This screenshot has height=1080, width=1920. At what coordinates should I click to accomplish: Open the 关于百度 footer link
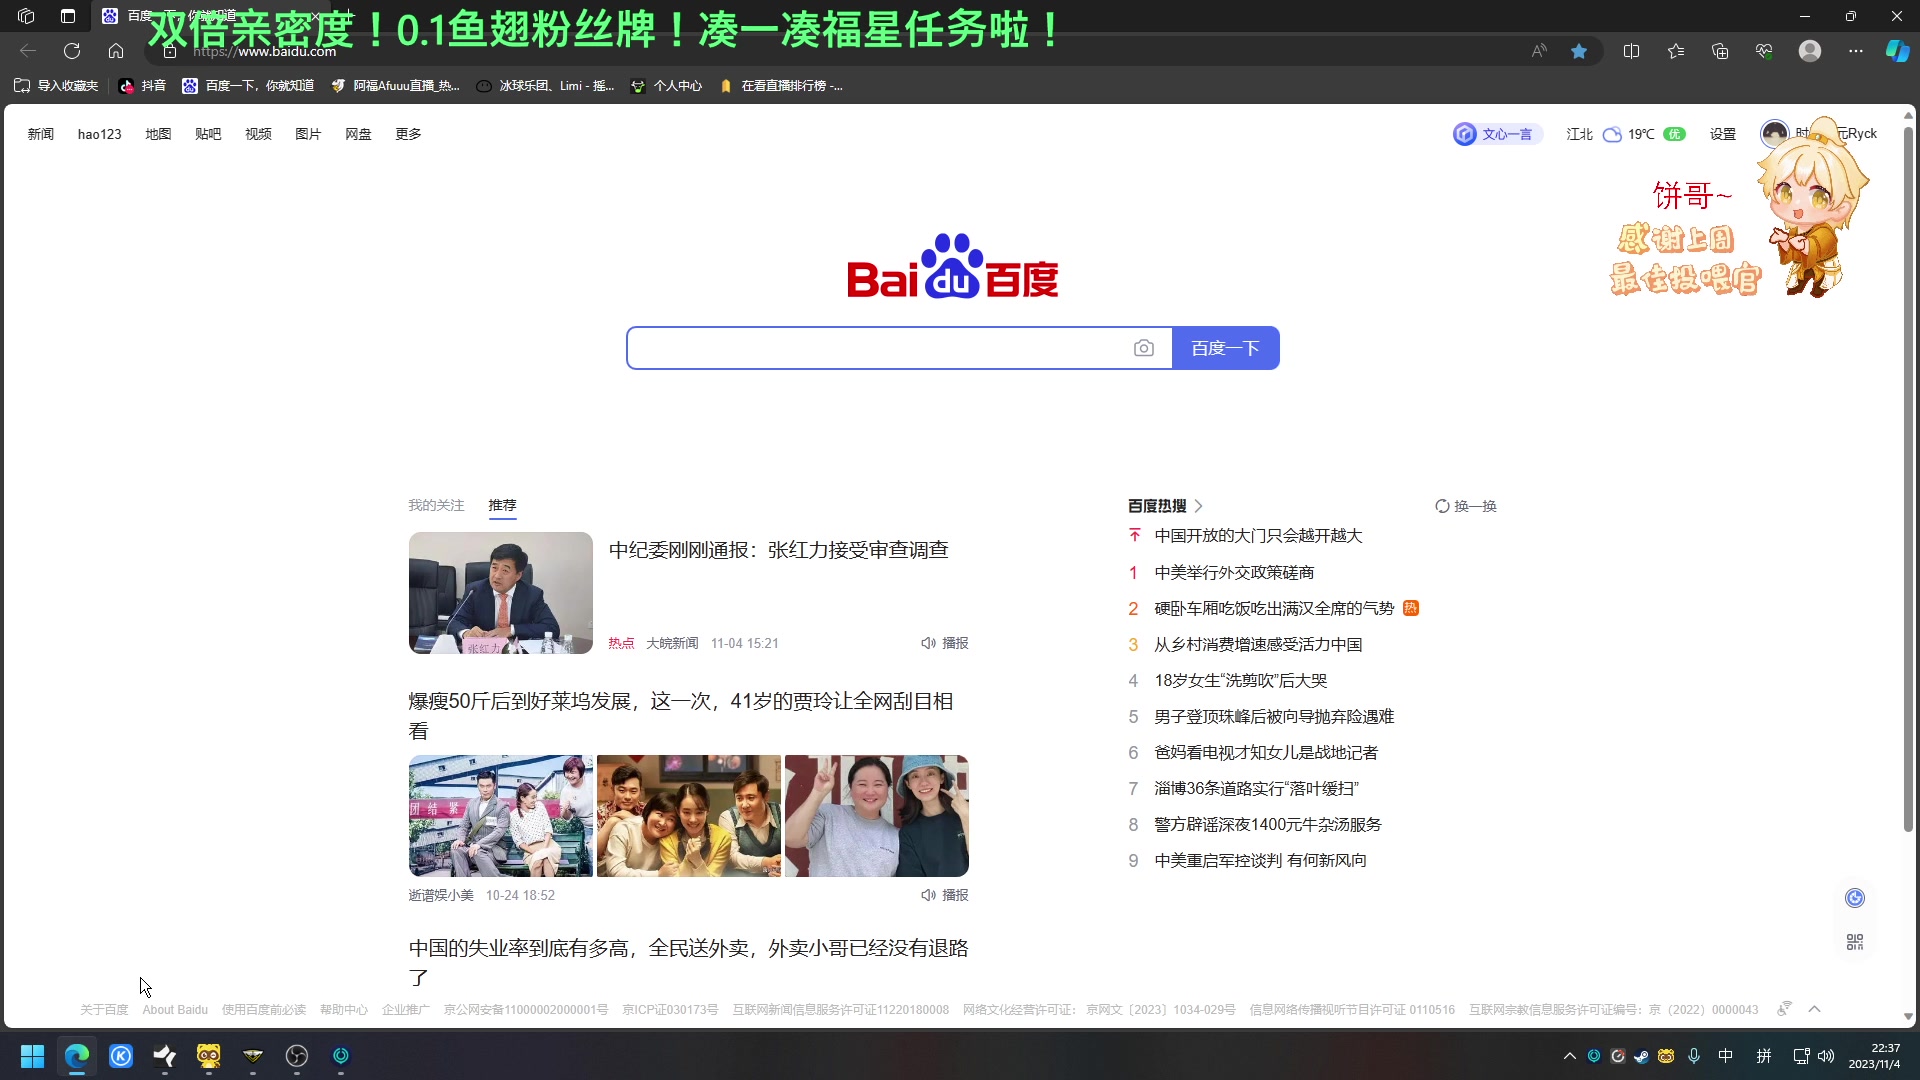104,1010
